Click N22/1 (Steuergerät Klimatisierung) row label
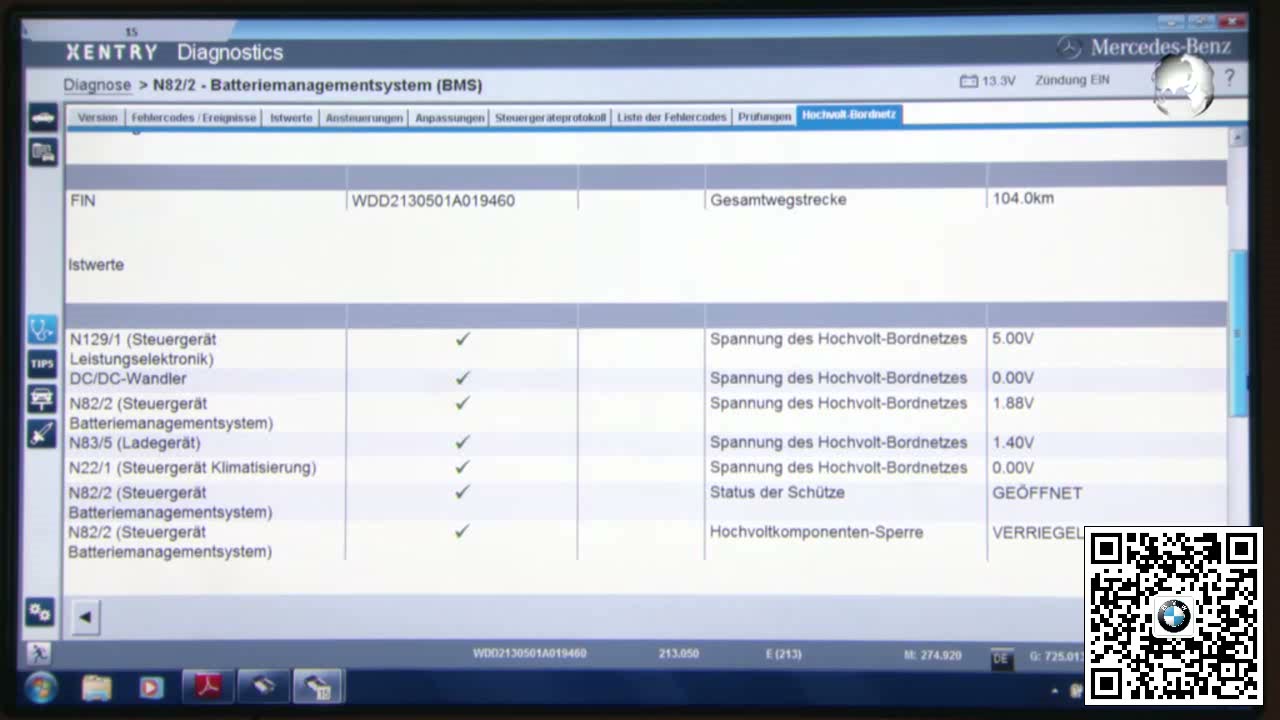 coord(192,468)
